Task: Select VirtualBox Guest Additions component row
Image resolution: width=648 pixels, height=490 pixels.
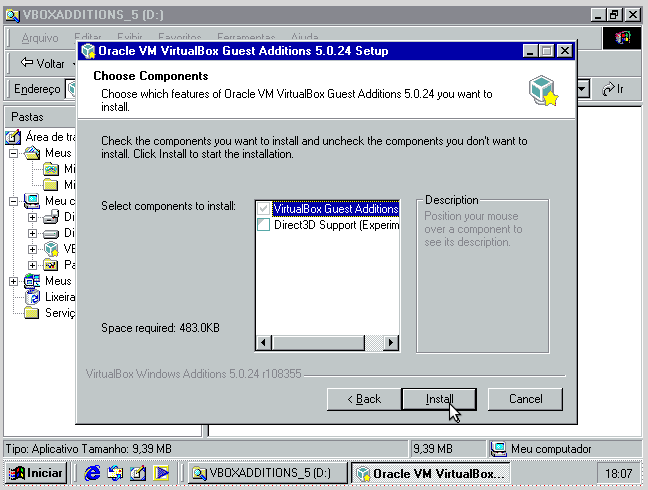Action: (336, 209)
